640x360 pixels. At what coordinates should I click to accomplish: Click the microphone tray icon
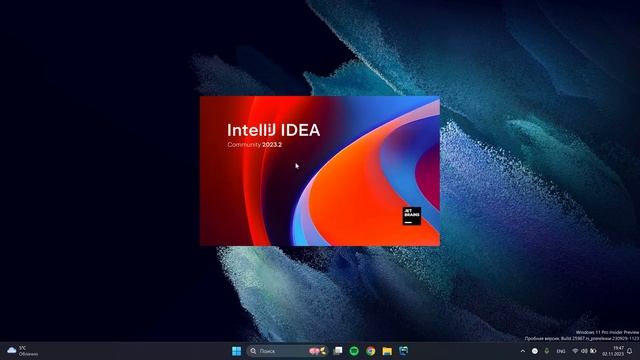tap(547, 351)
